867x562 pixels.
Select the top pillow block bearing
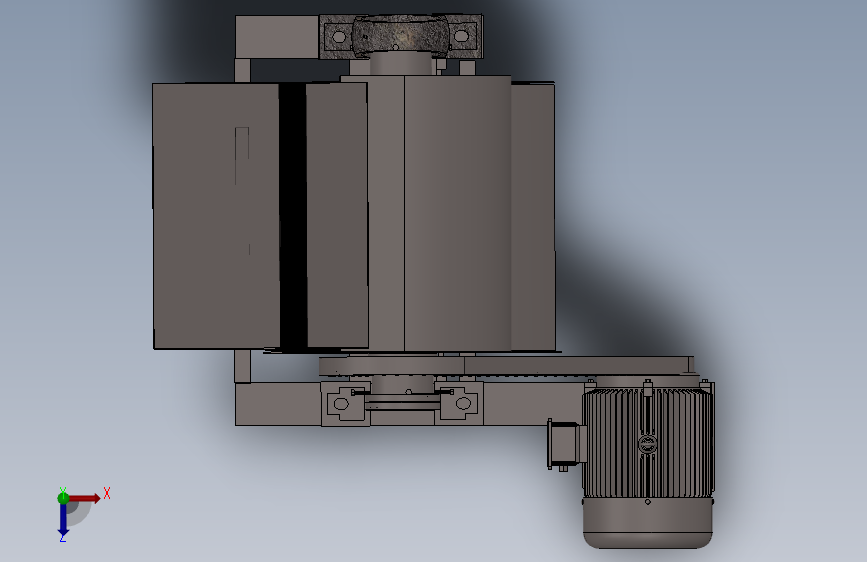400,37
